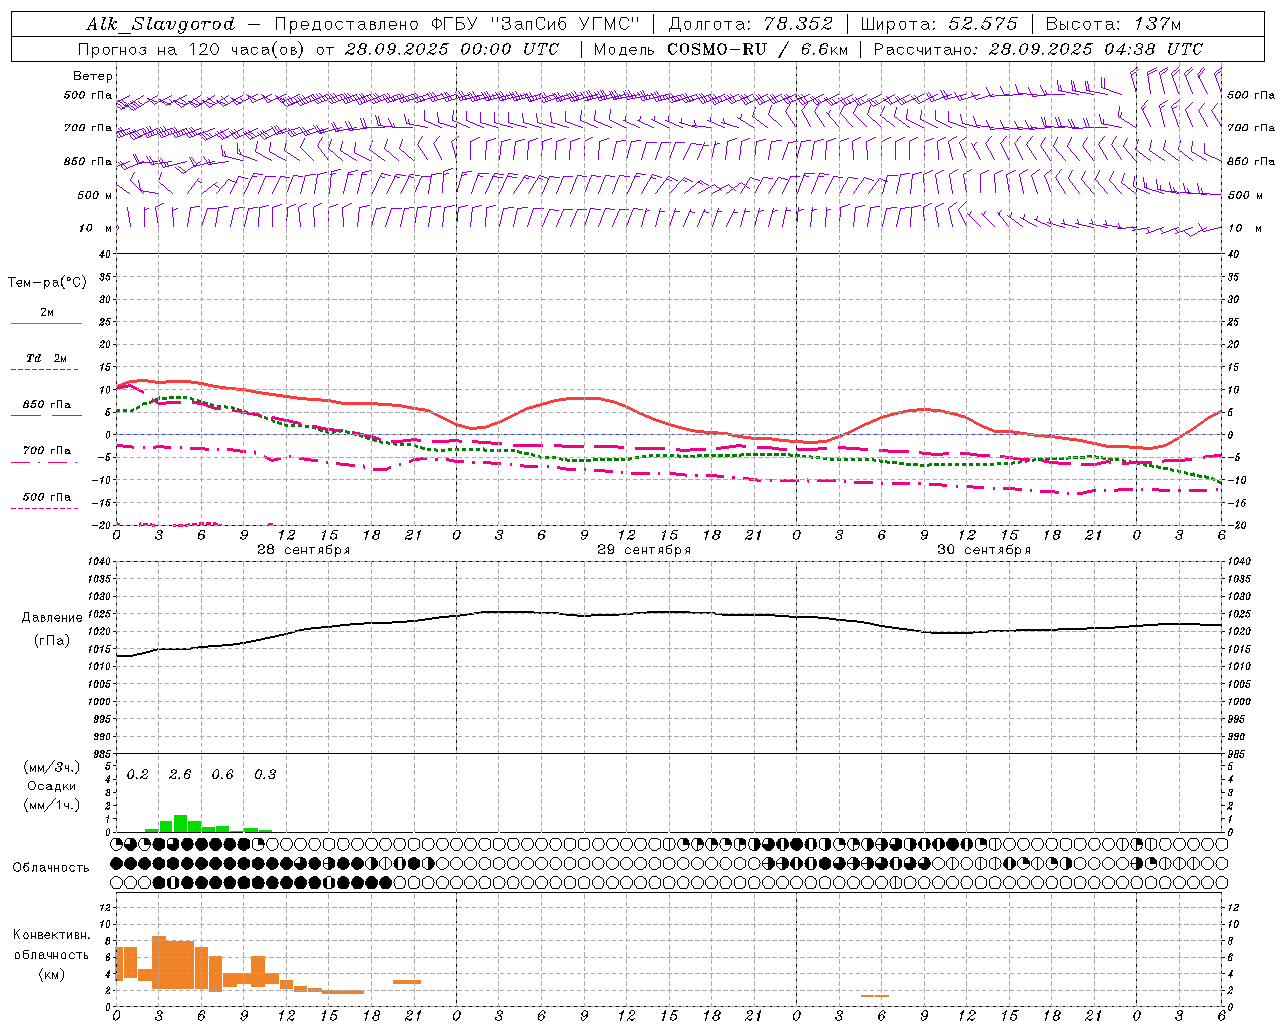Click the "Осадки" precipitation label
This screenshot has width=1280, height=1024.
point(51,786)
